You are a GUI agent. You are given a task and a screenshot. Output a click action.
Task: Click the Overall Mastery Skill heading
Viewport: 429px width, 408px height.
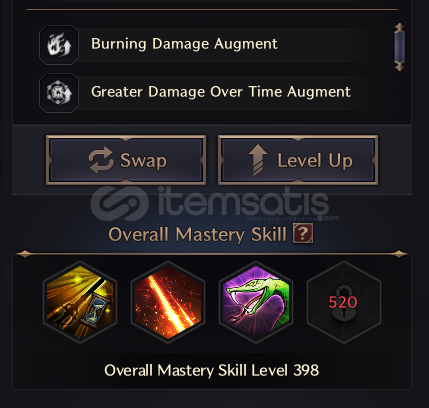[197, 234]
